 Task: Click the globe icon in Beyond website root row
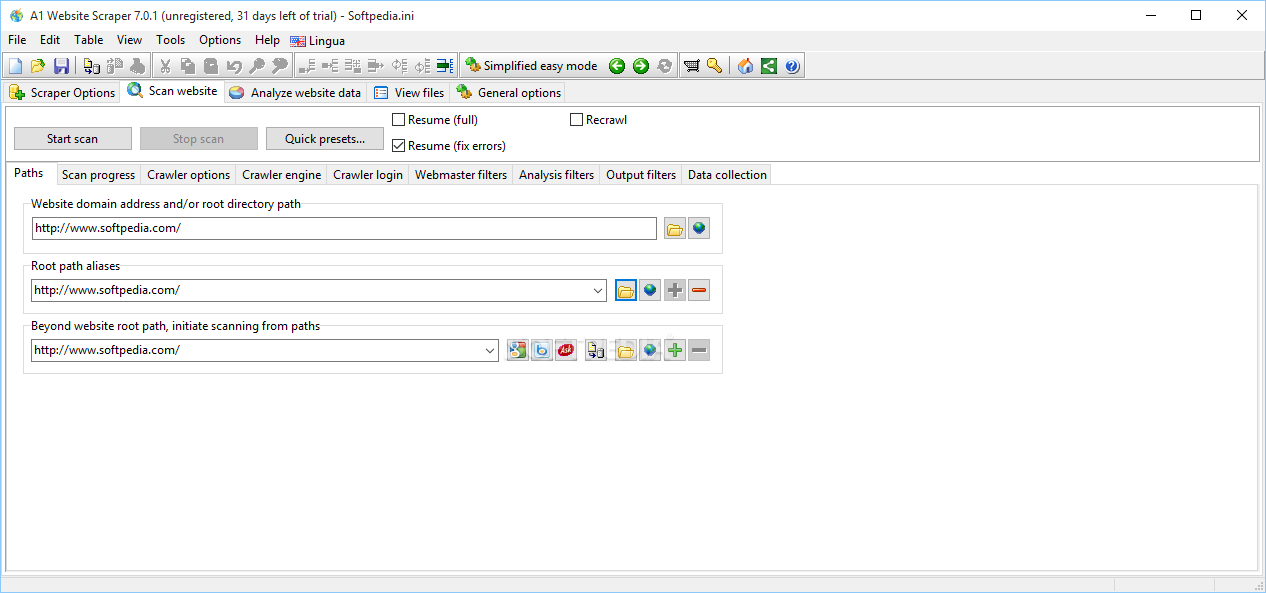650,350
